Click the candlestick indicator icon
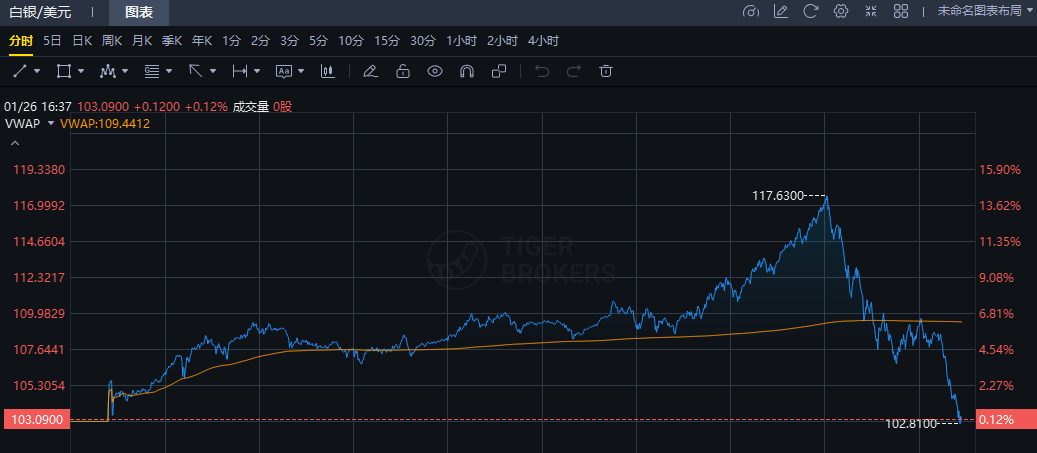This screenshot has height=453, width=1037. click(x=327, y=71)
